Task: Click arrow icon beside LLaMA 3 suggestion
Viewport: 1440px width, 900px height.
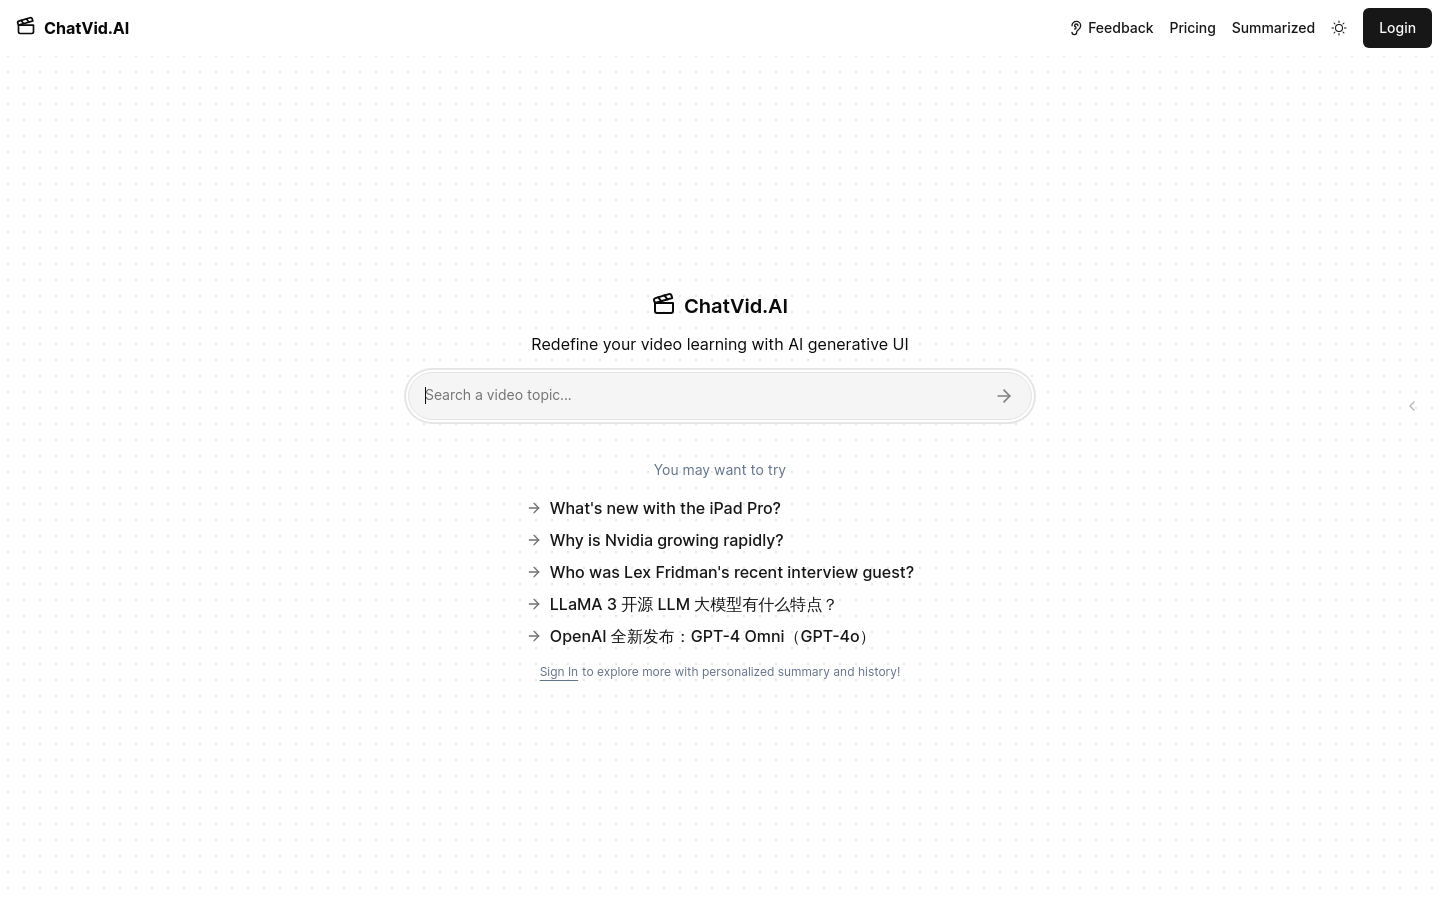Action: pos(534,604)
